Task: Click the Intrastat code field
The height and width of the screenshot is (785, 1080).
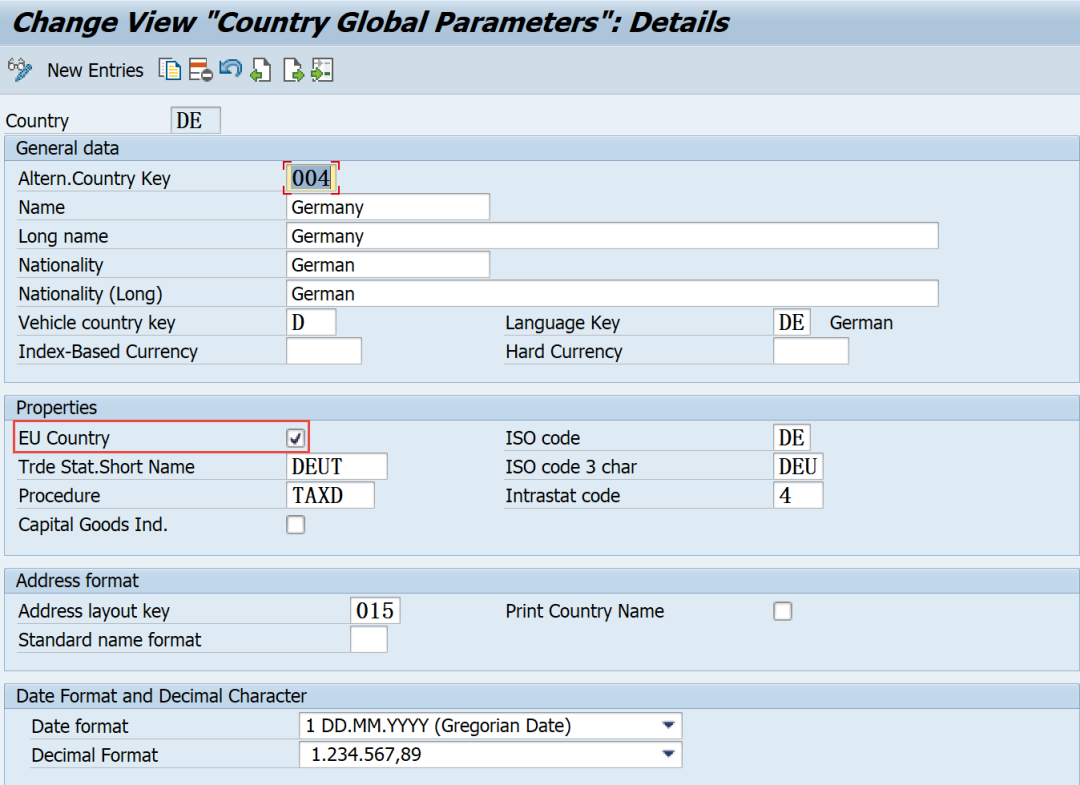Action: [x=798, y=495]
